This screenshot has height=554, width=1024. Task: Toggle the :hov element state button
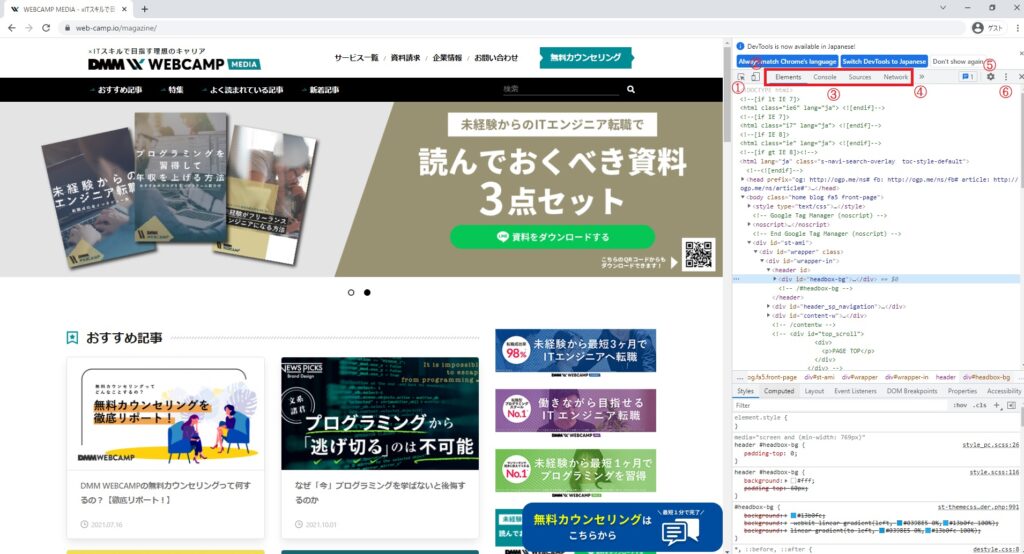(960, 405)
